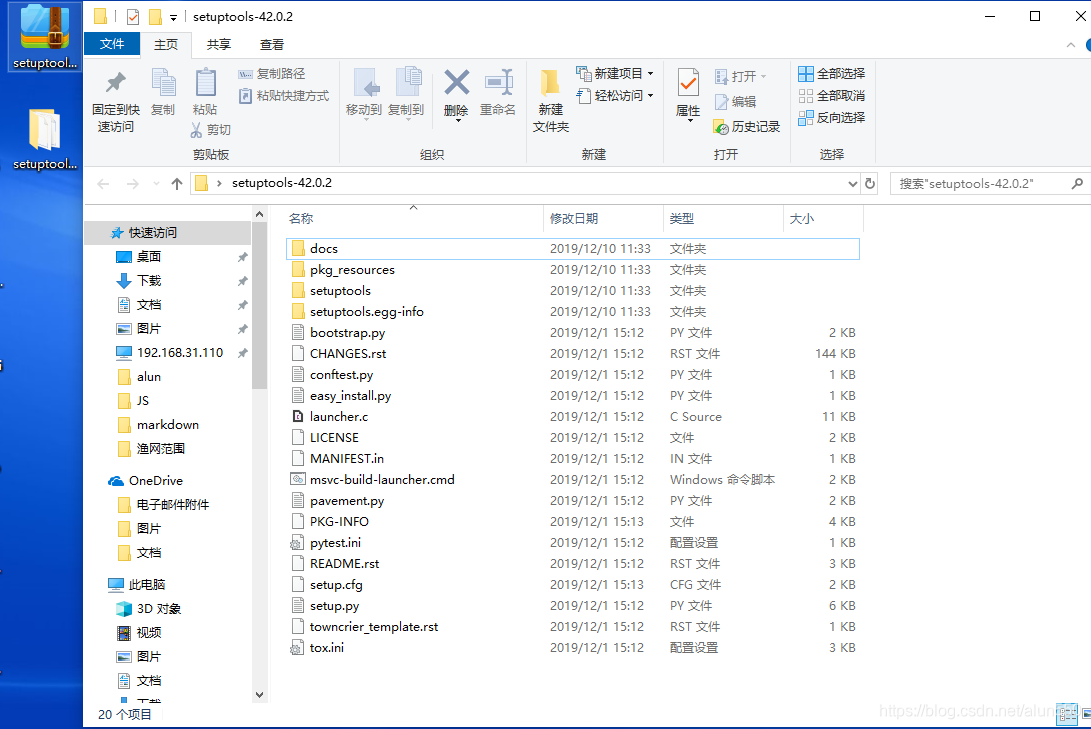Switch to the 查看 ribbon tab
Screen dimensions: 1091x729
[x=274, y=44]
